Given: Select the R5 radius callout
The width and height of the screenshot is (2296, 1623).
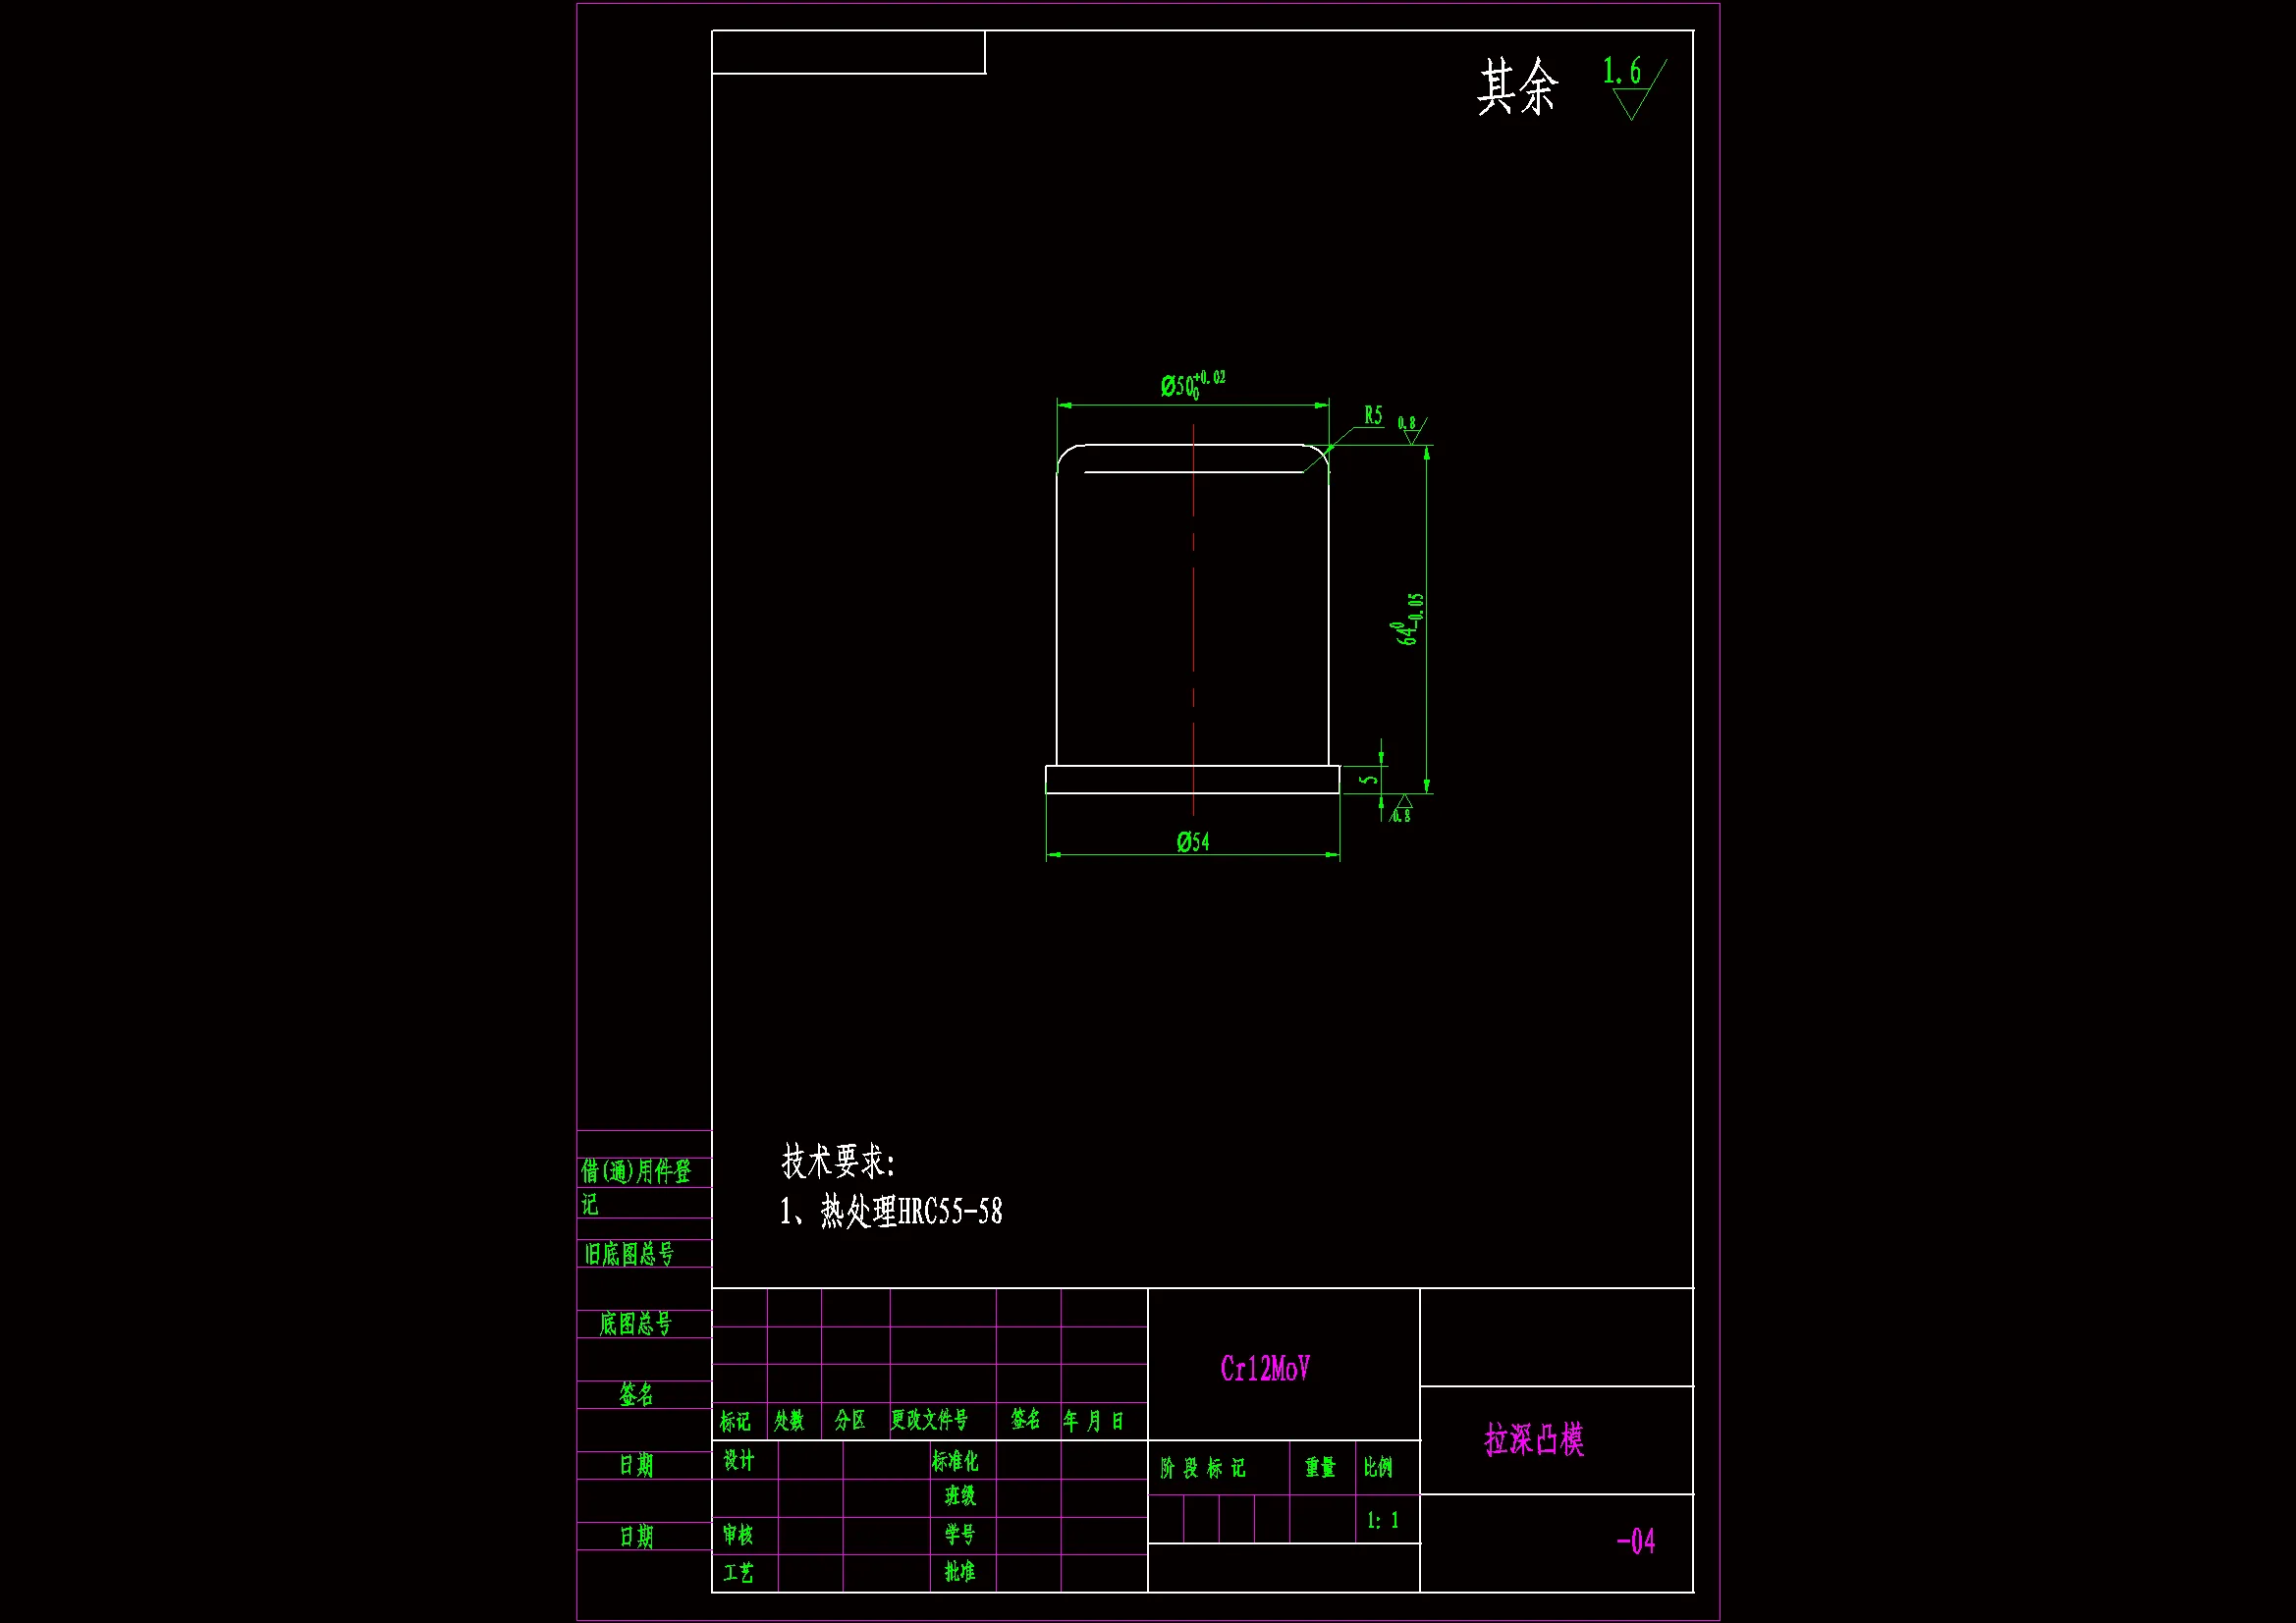Looking at the screenshot, I should pos(1373,415).
